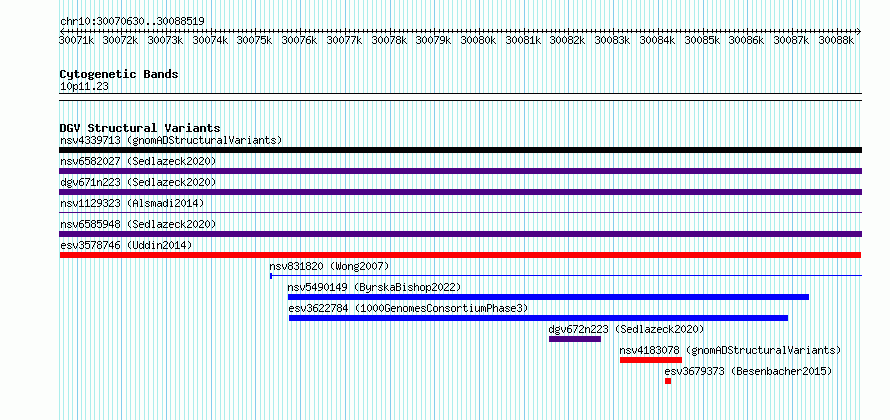This screenshot has height=420, width=890.
Task: Click the thin nsv831820 Wong2007 blue line
Action: coord(566,276)
